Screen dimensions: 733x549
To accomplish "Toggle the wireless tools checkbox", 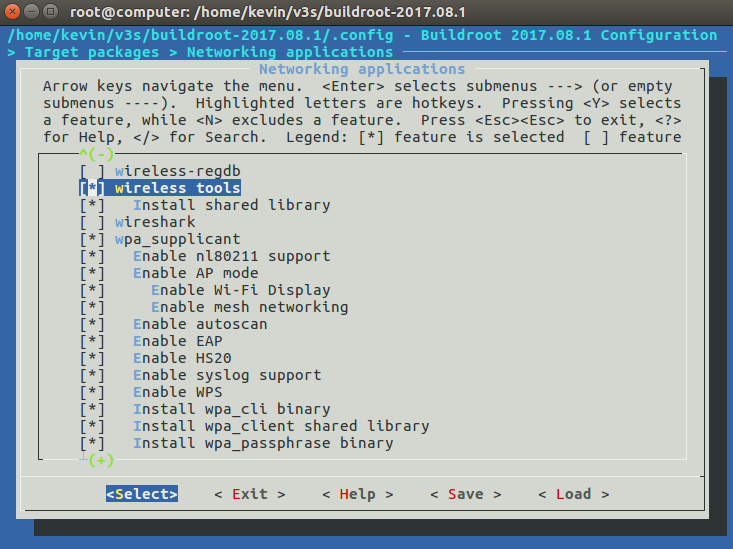I will click(92, 188).
